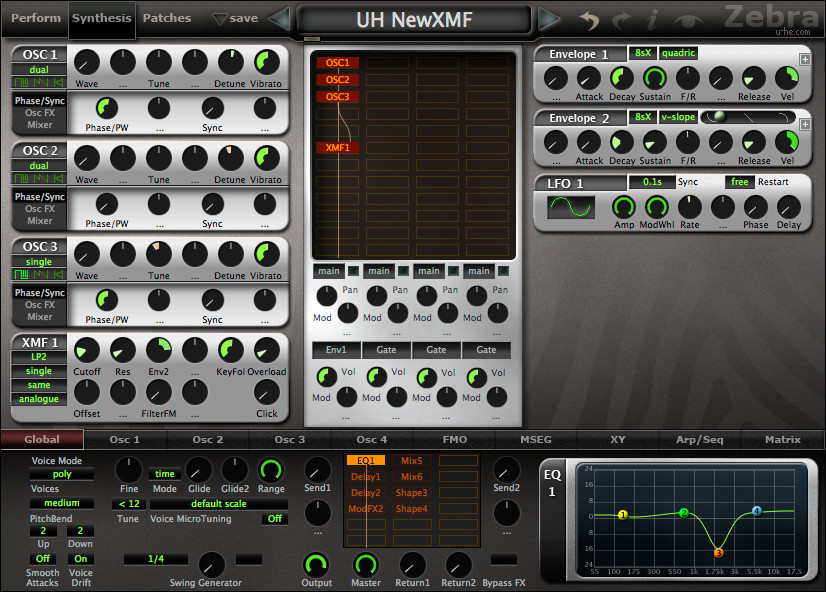Select the XMF1 module in the grid

(336, 147)
